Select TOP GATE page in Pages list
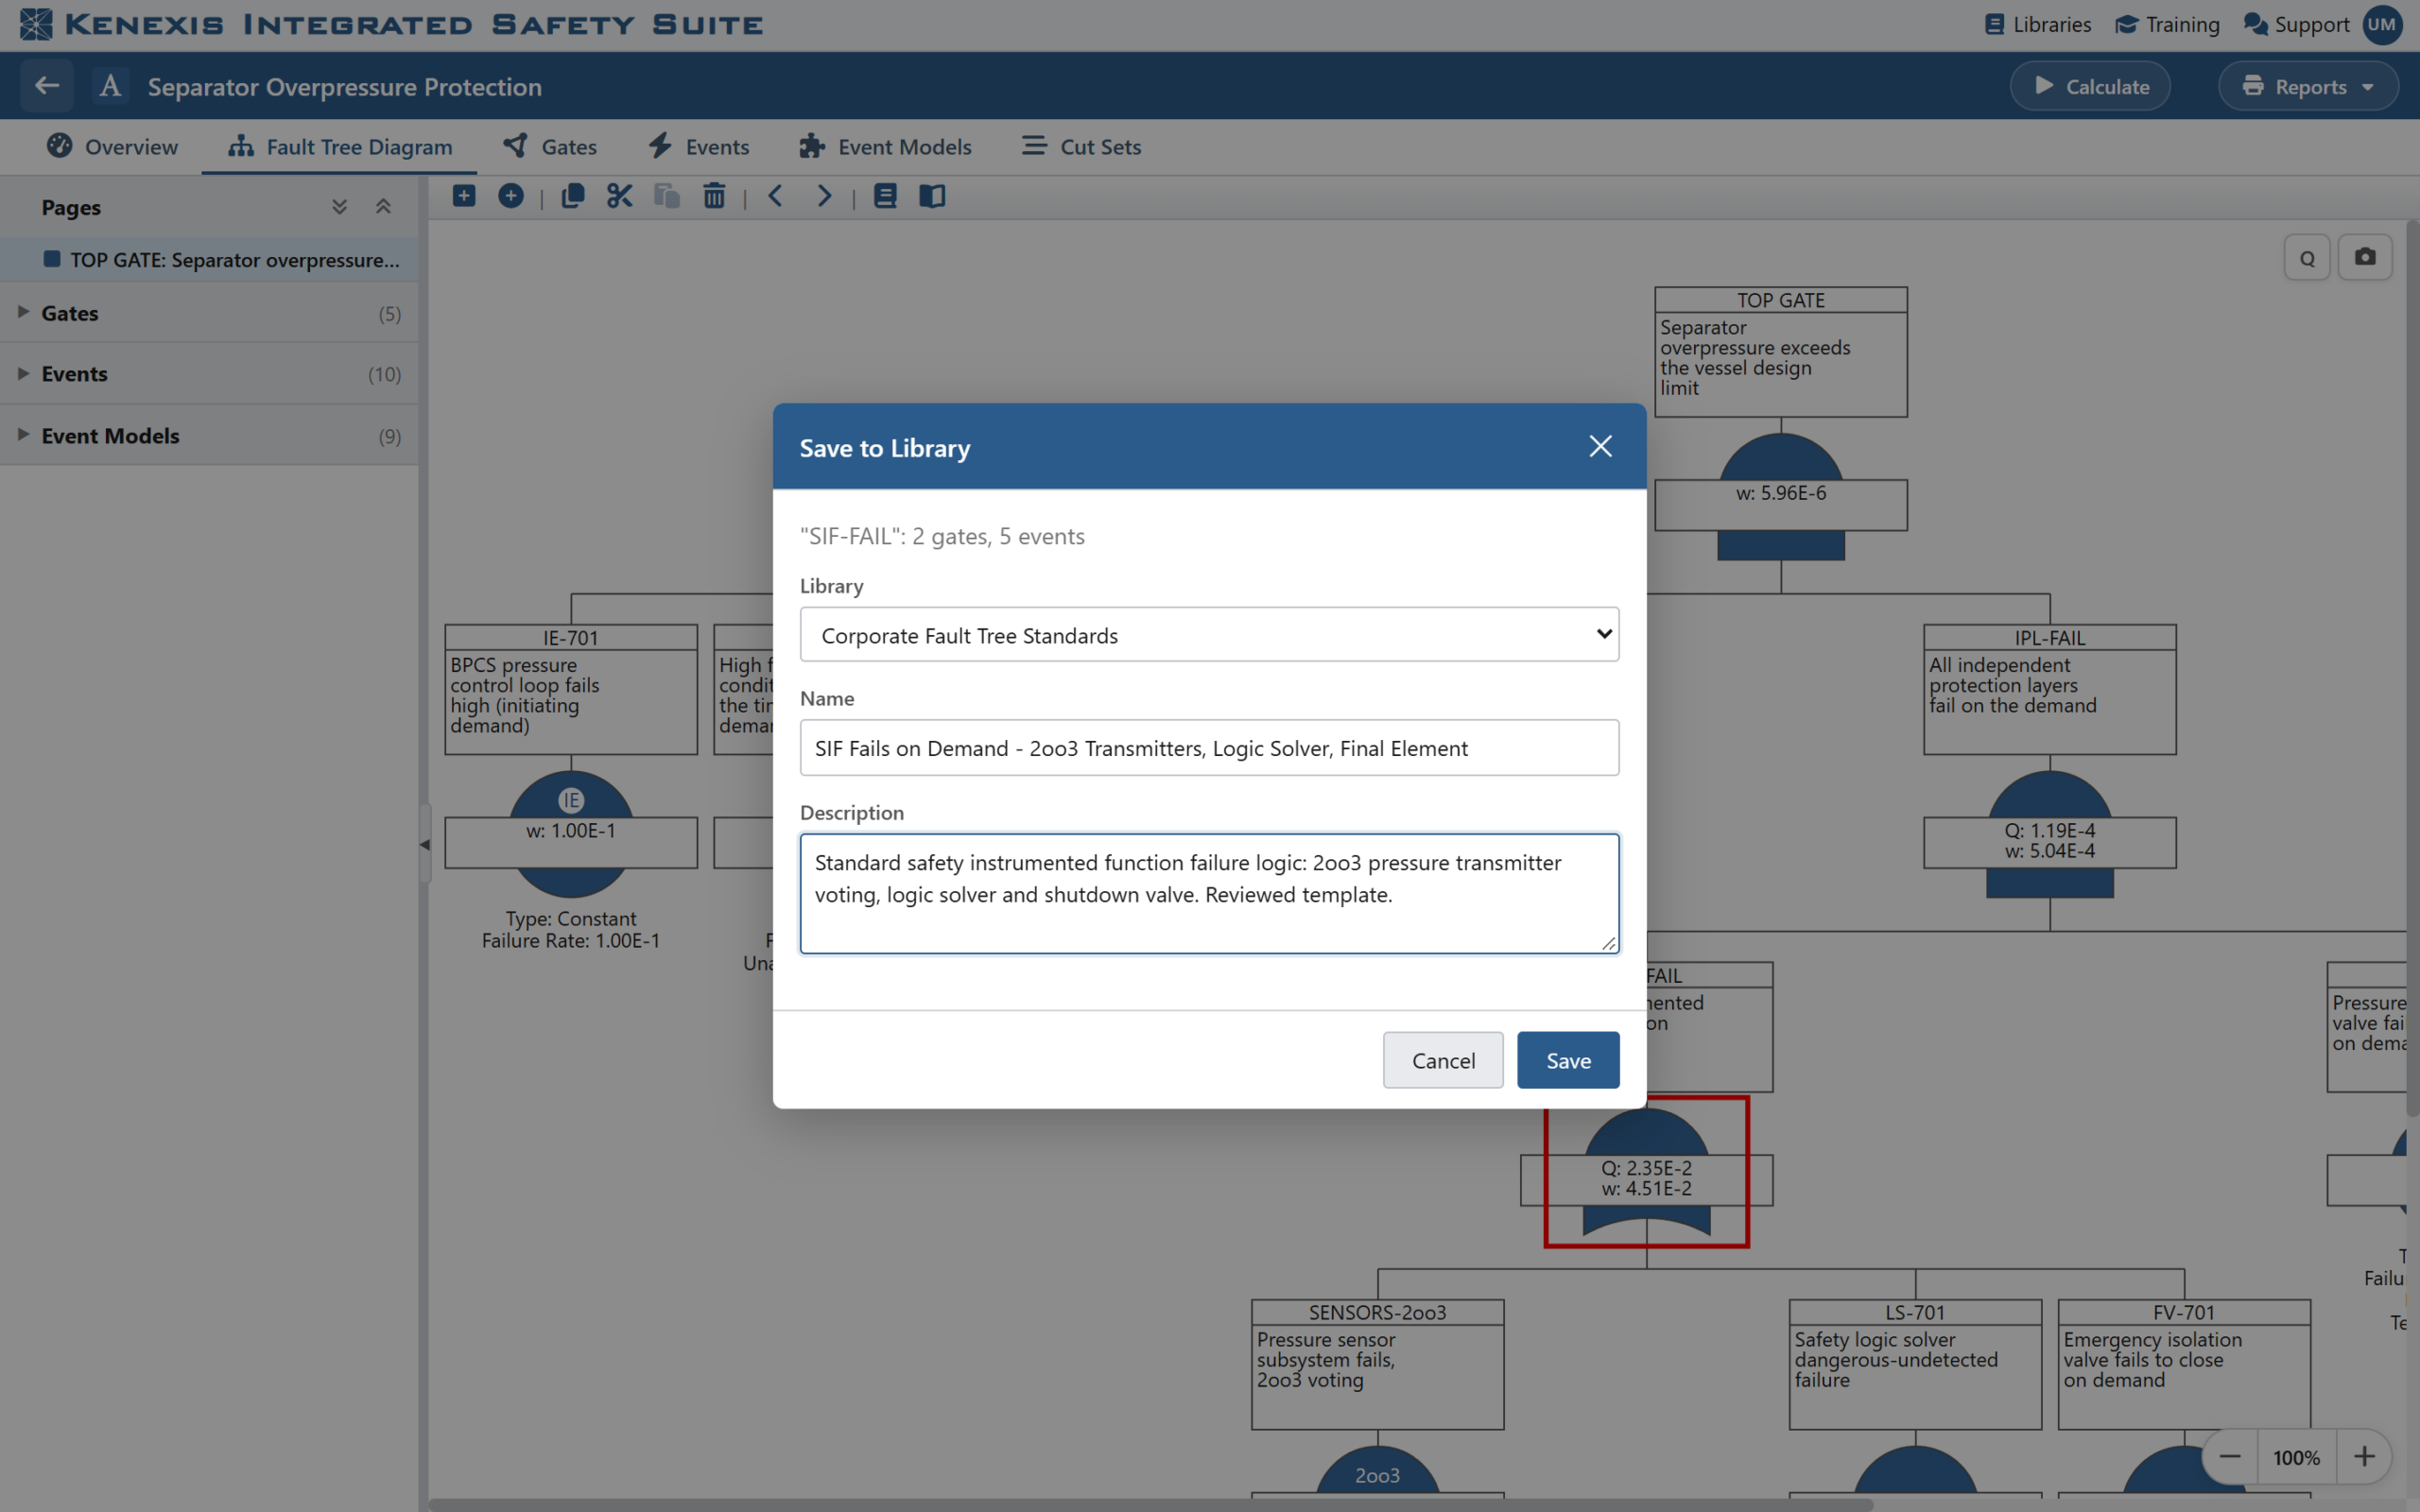 click(210, 260)
